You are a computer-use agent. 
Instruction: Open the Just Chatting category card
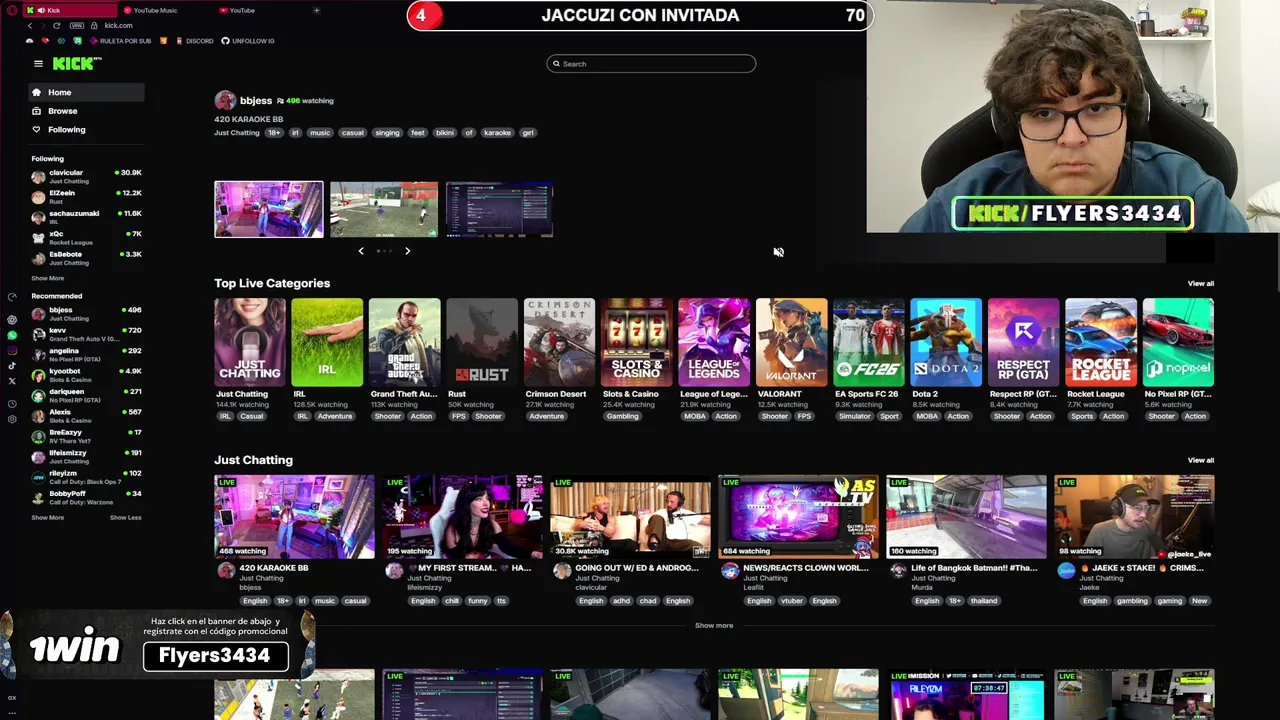tap(249, 342)
